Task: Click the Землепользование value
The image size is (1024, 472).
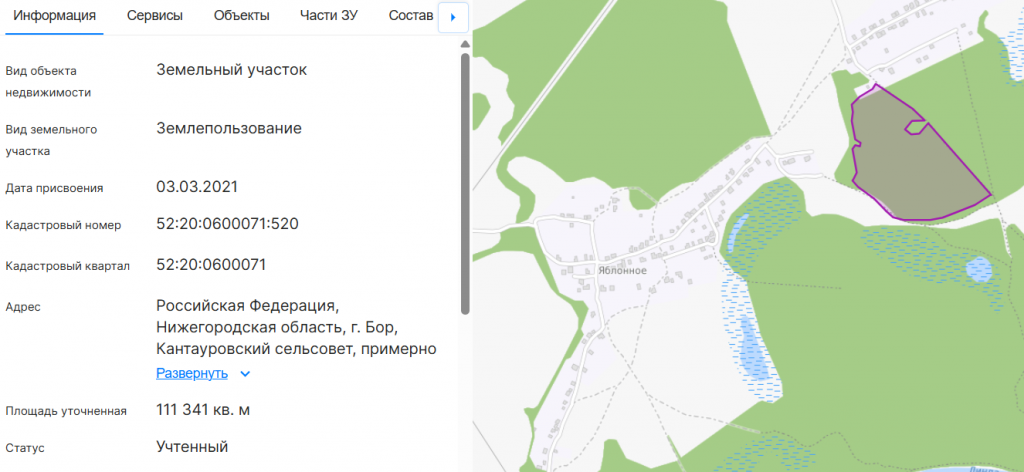Action: [229, 128]
